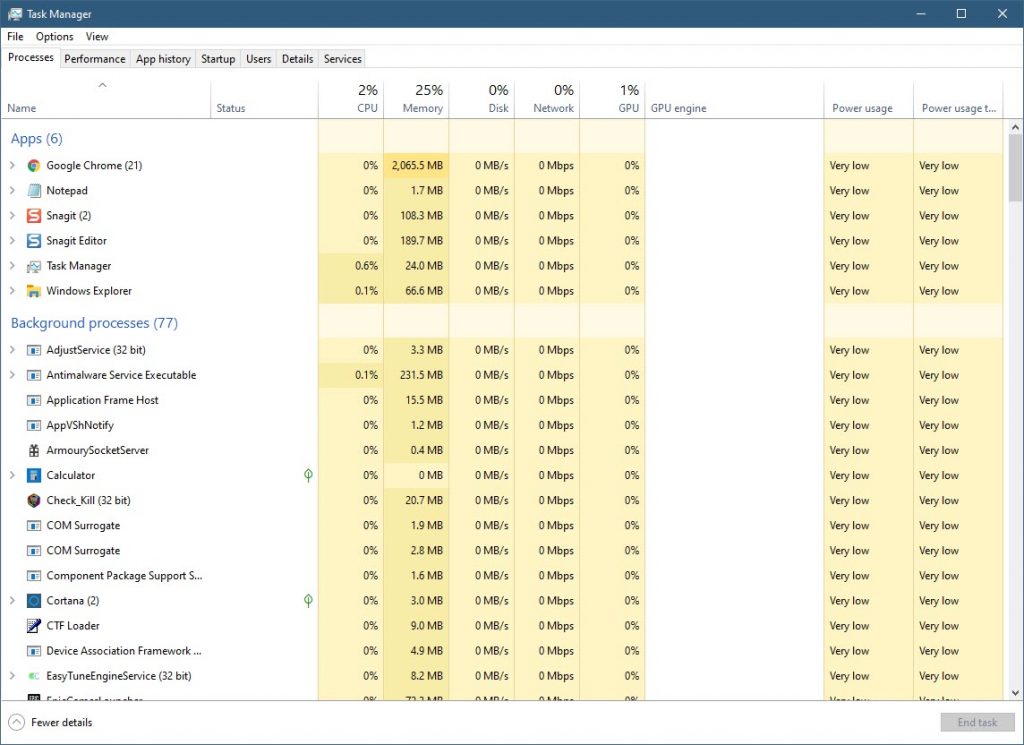Expand the Calculator background process
The image size is (1024, 745).
(12, 475)
